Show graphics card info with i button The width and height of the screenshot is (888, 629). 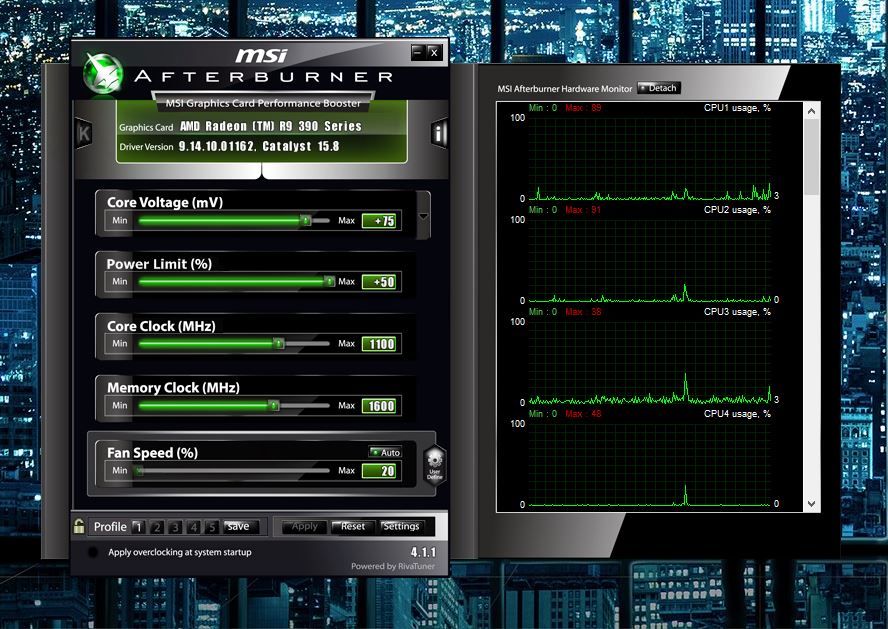(439, 134)
